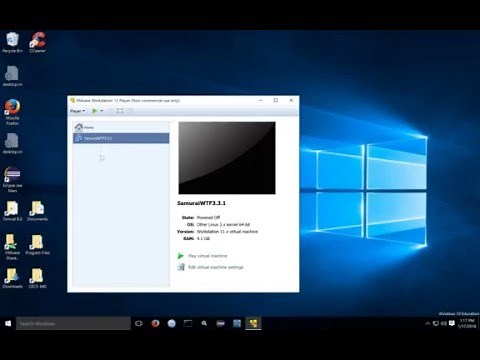
Task: Maximize the VMware Player window
Action: 276,100
